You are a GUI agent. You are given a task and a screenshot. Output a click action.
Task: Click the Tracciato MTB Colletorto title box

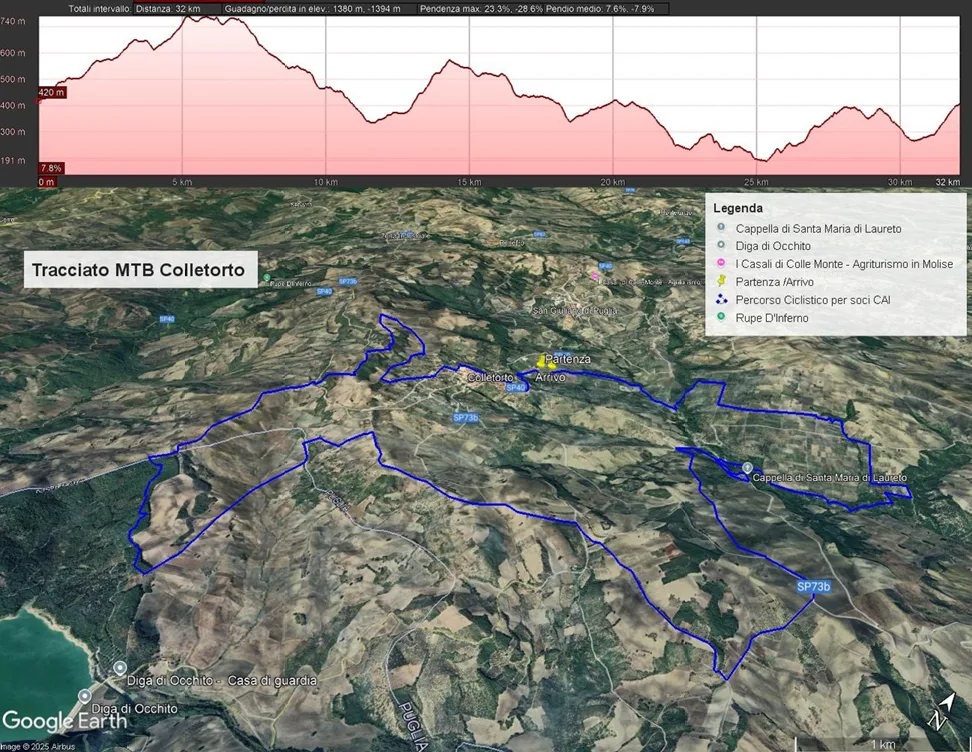141,270
